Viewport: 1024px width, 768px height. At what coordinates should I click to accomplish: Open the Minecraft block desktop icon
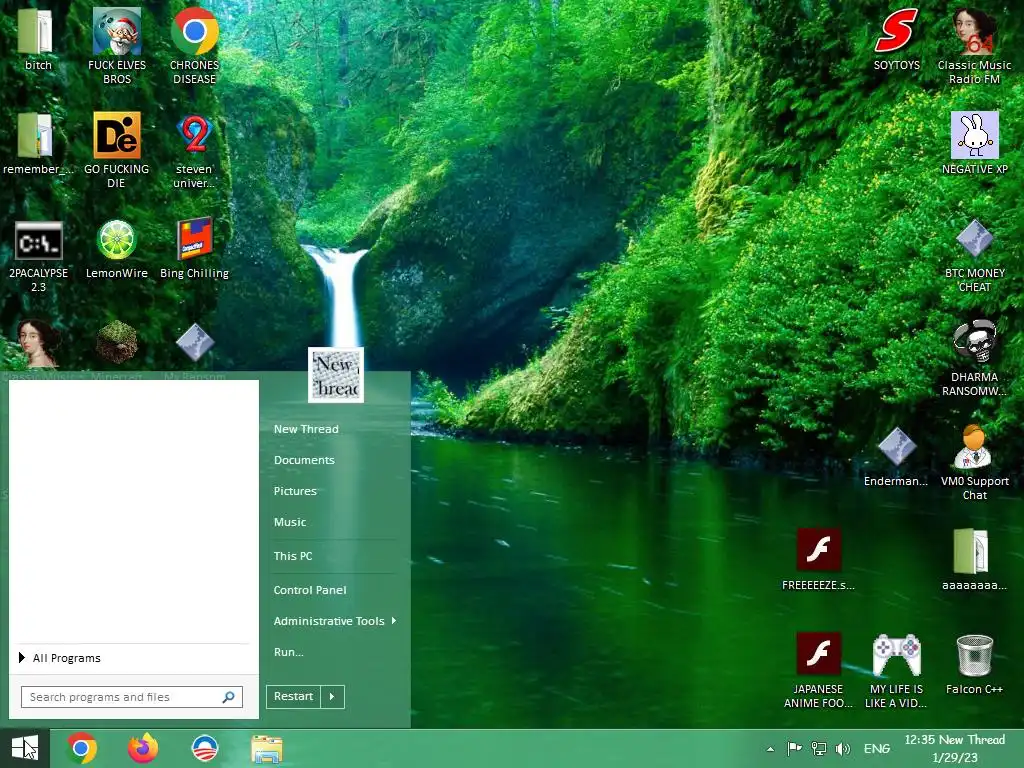point(117,342)
